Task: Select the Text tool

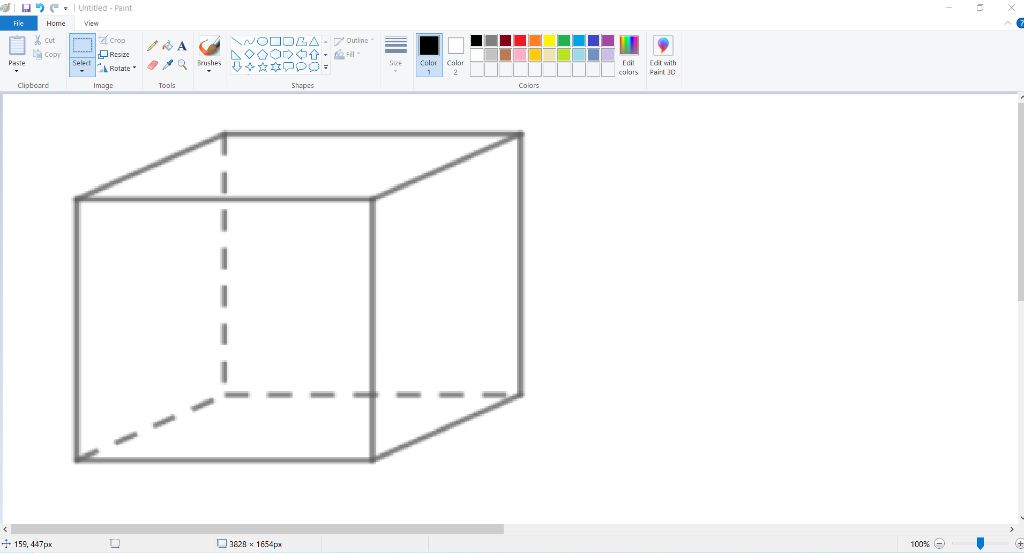Action: (182, 46)
